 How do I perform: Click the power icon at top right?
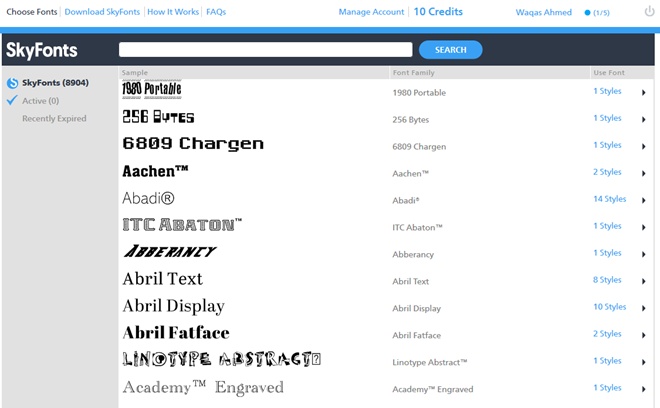649,12
